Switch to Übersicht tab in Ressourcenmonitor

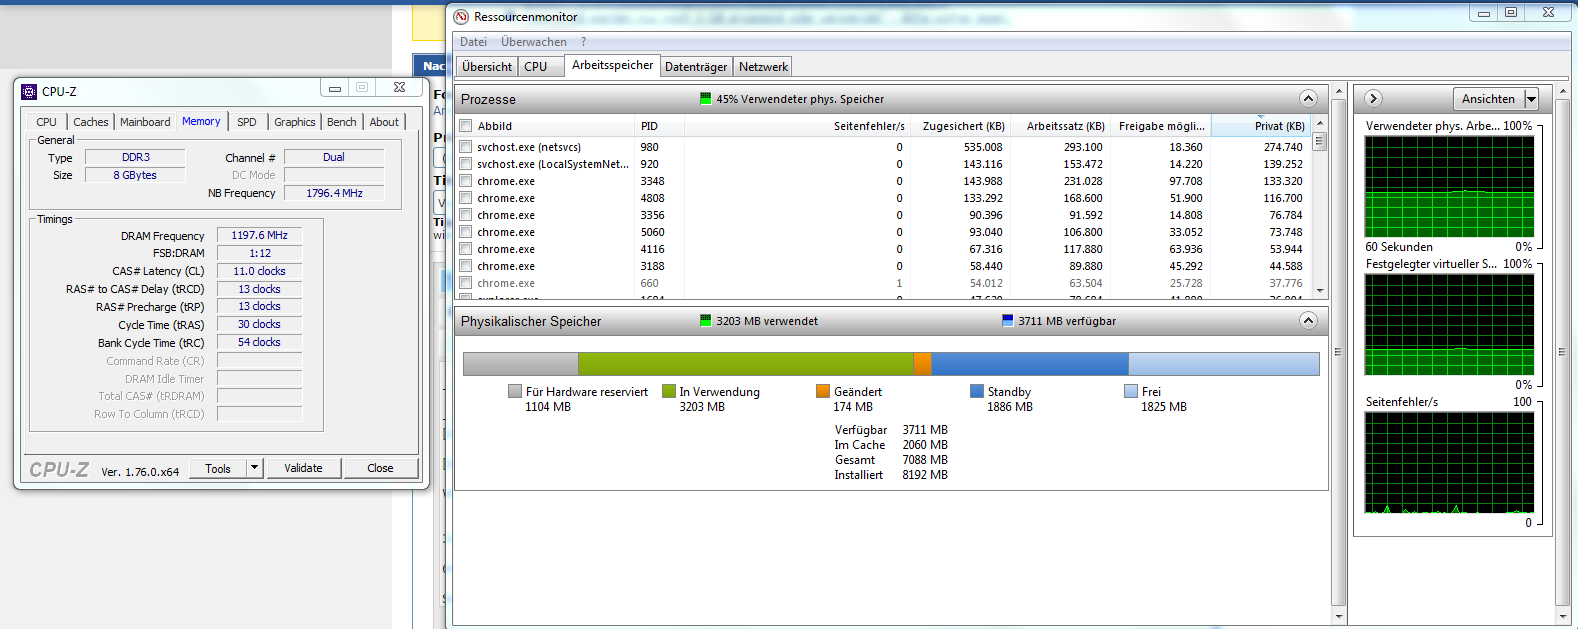click(487, 67)
